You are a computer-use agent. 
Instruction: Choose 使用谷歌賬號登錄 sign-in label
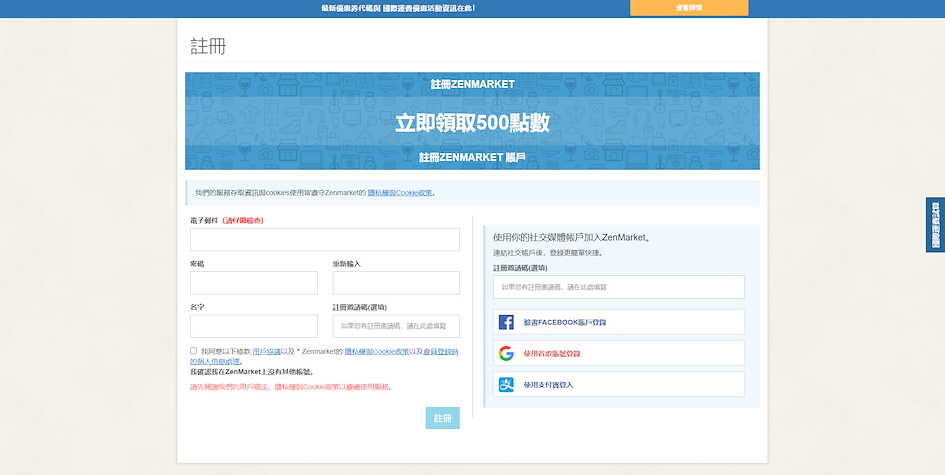[x=552, y=354]
